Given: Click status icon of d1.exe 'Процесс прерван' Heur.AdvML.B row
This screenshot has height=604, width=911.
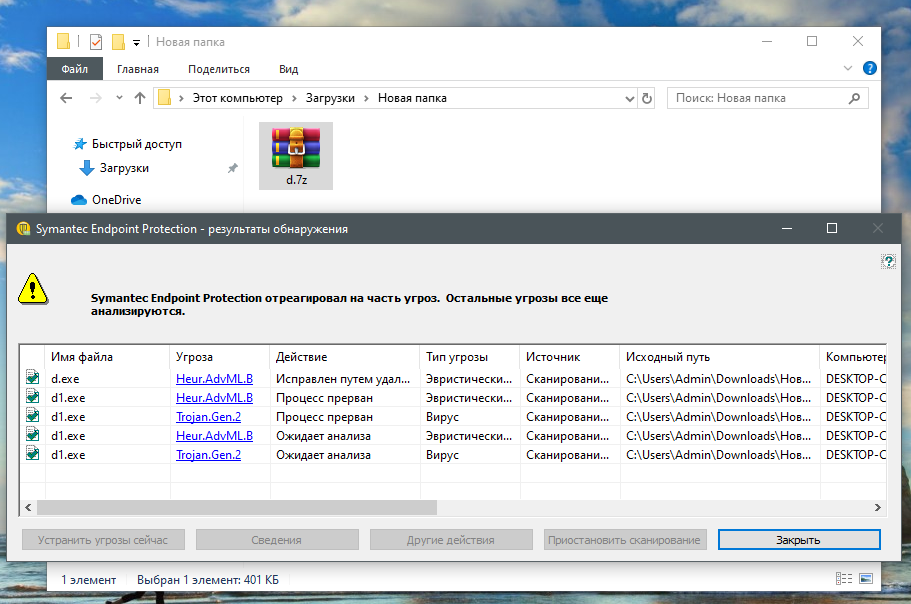Looking at the screenshot, I should (x=33, y=397).
